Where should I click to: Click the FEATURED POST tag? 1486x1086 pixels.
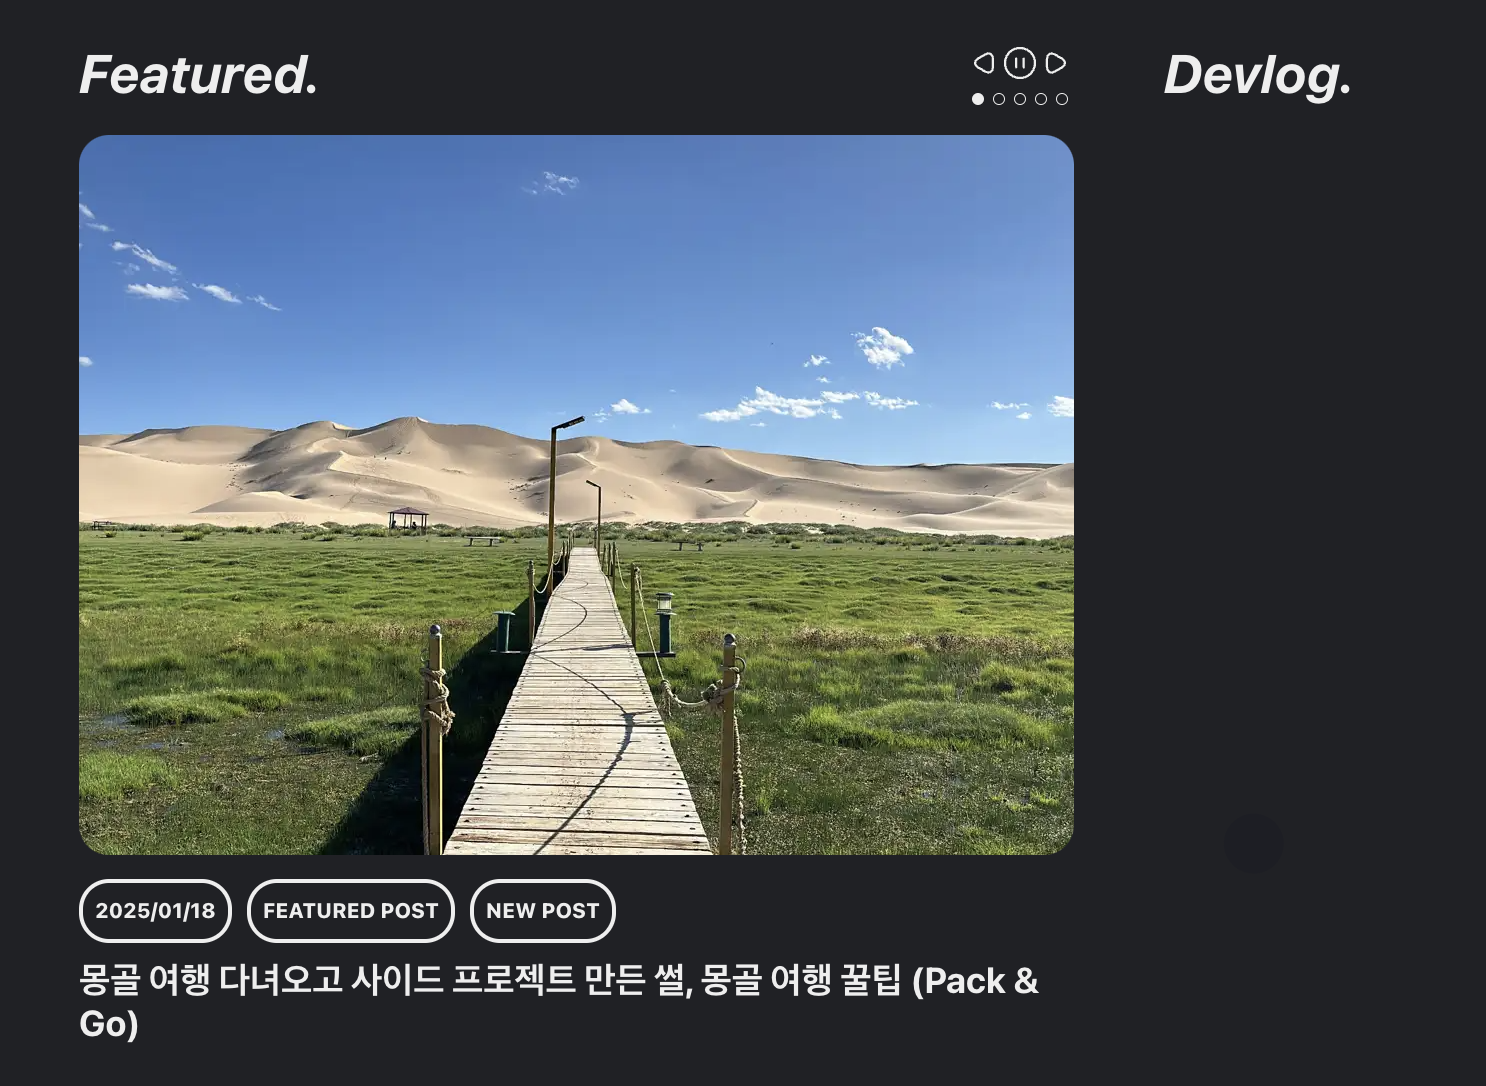tap(351, 911)
